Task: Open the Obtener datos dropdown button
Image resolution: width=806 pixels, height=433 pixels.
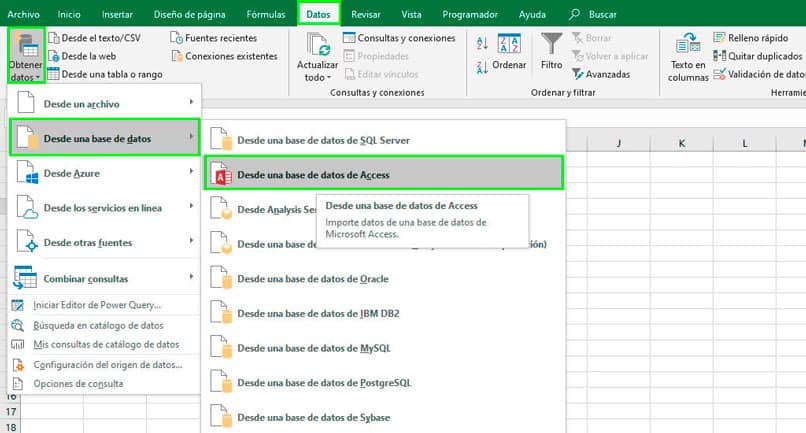Action: click(26, 56)
